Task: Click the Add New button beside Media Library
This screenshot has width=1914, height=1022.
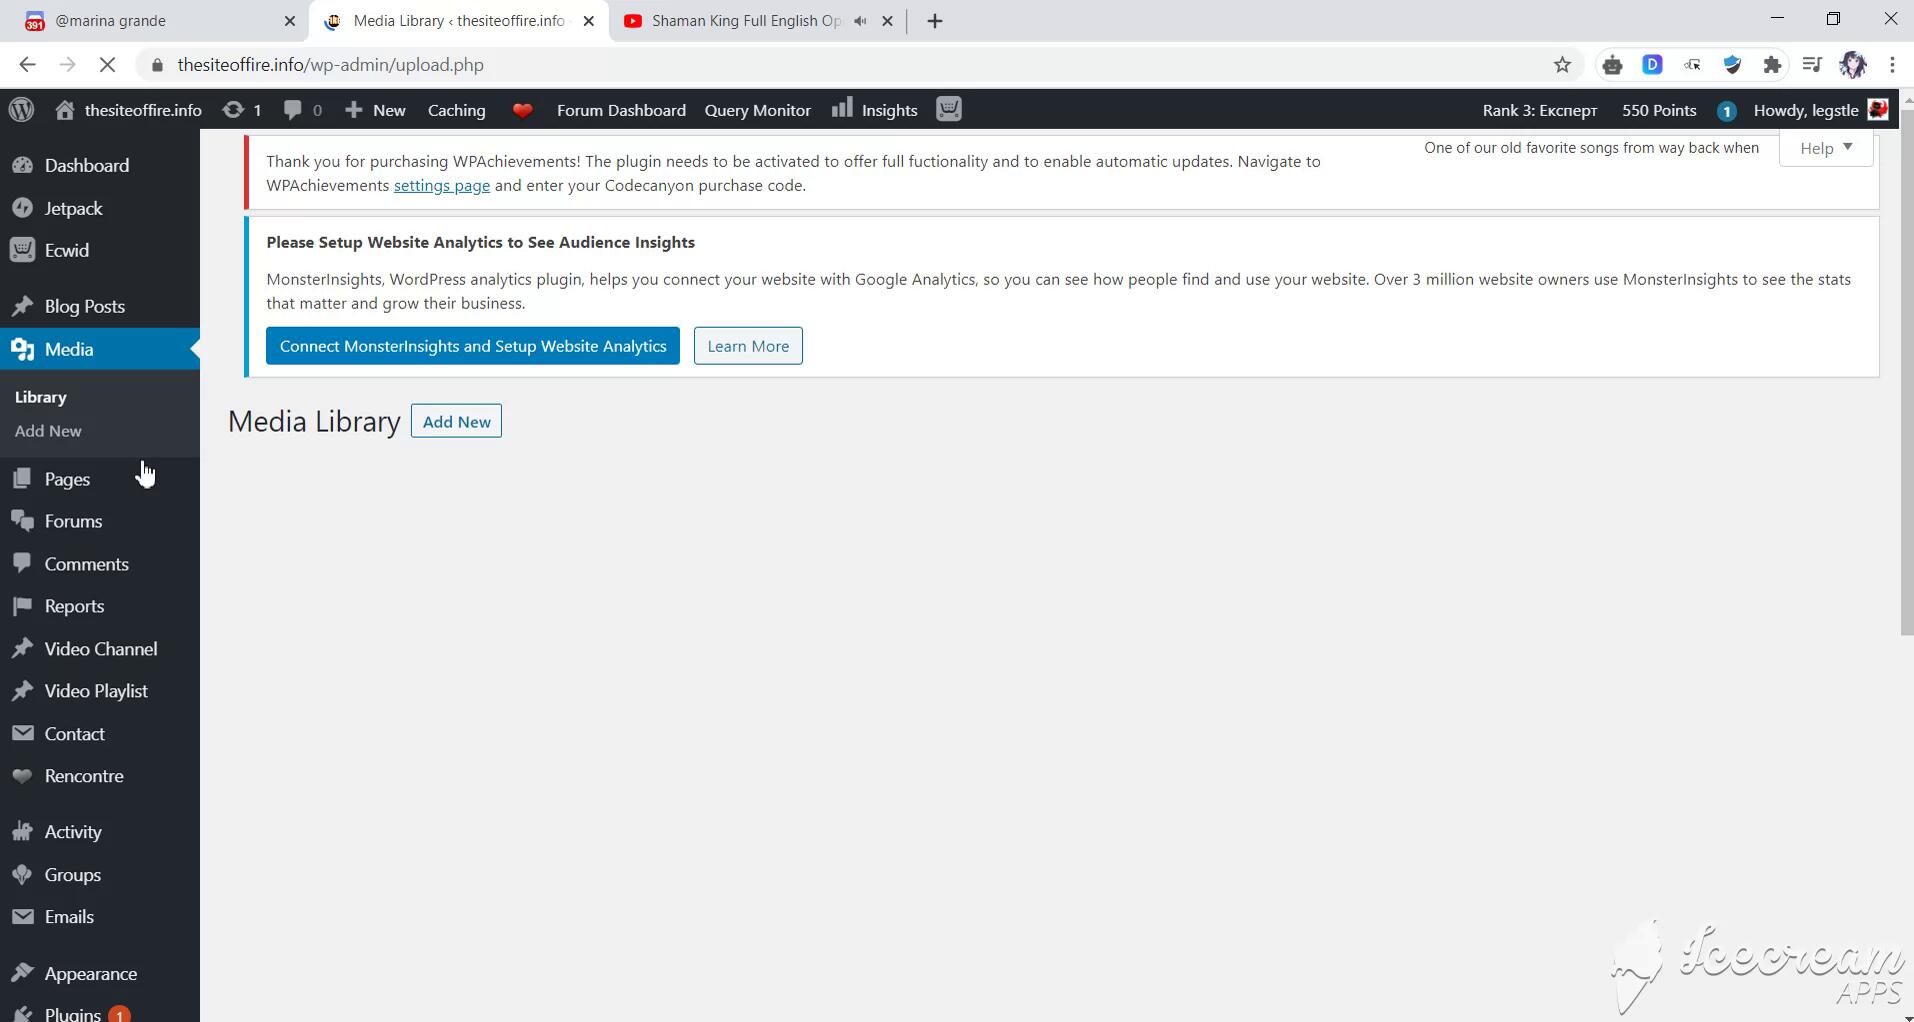Action: (456, 421)
